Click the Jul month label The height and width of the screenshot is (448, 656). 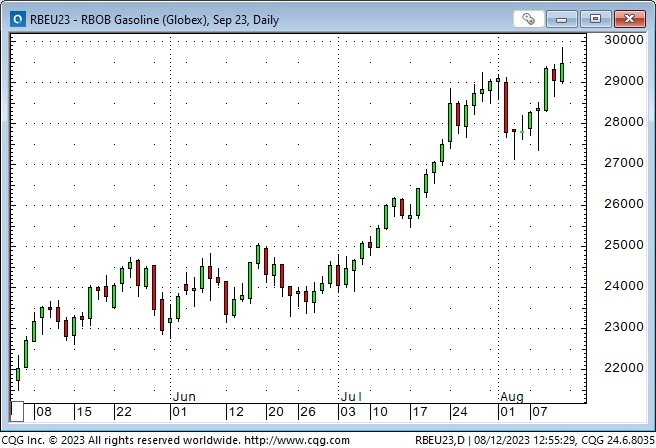tap(351, 396)
